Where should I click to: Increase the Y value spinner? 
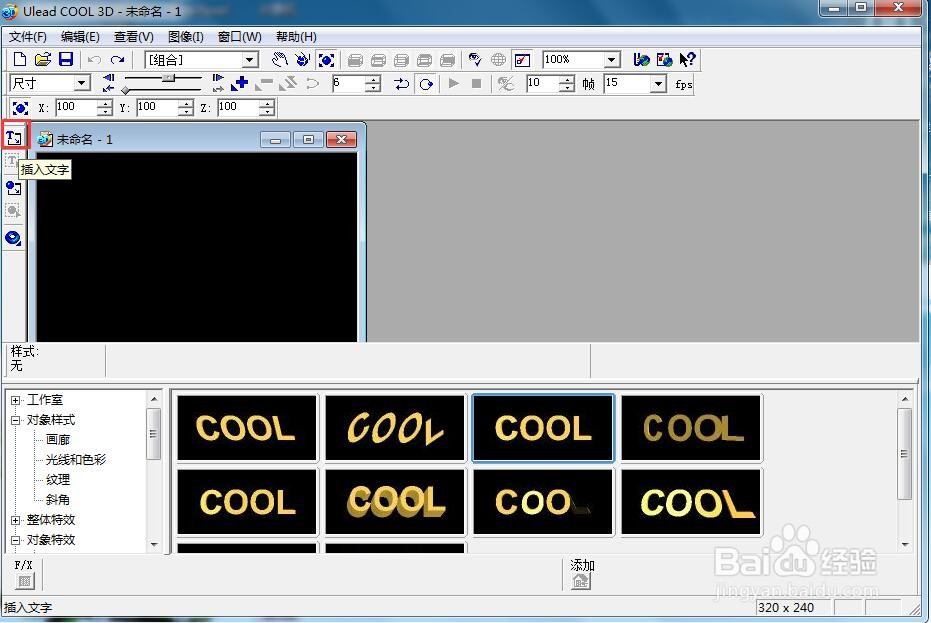(186, 104)
